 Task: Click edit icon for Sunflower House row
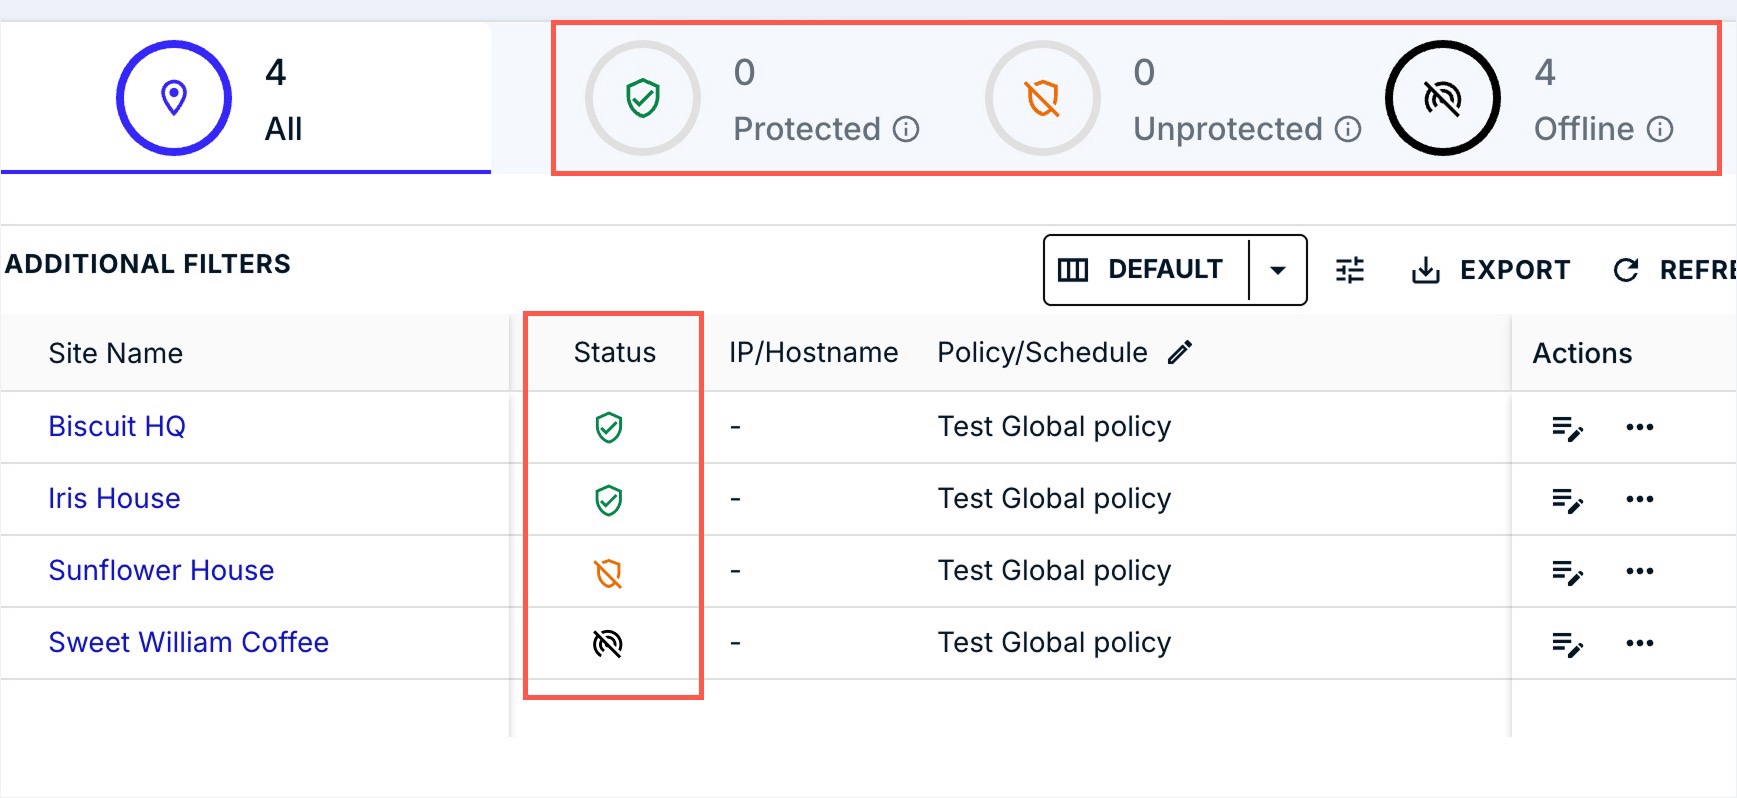coord(1567,572)
